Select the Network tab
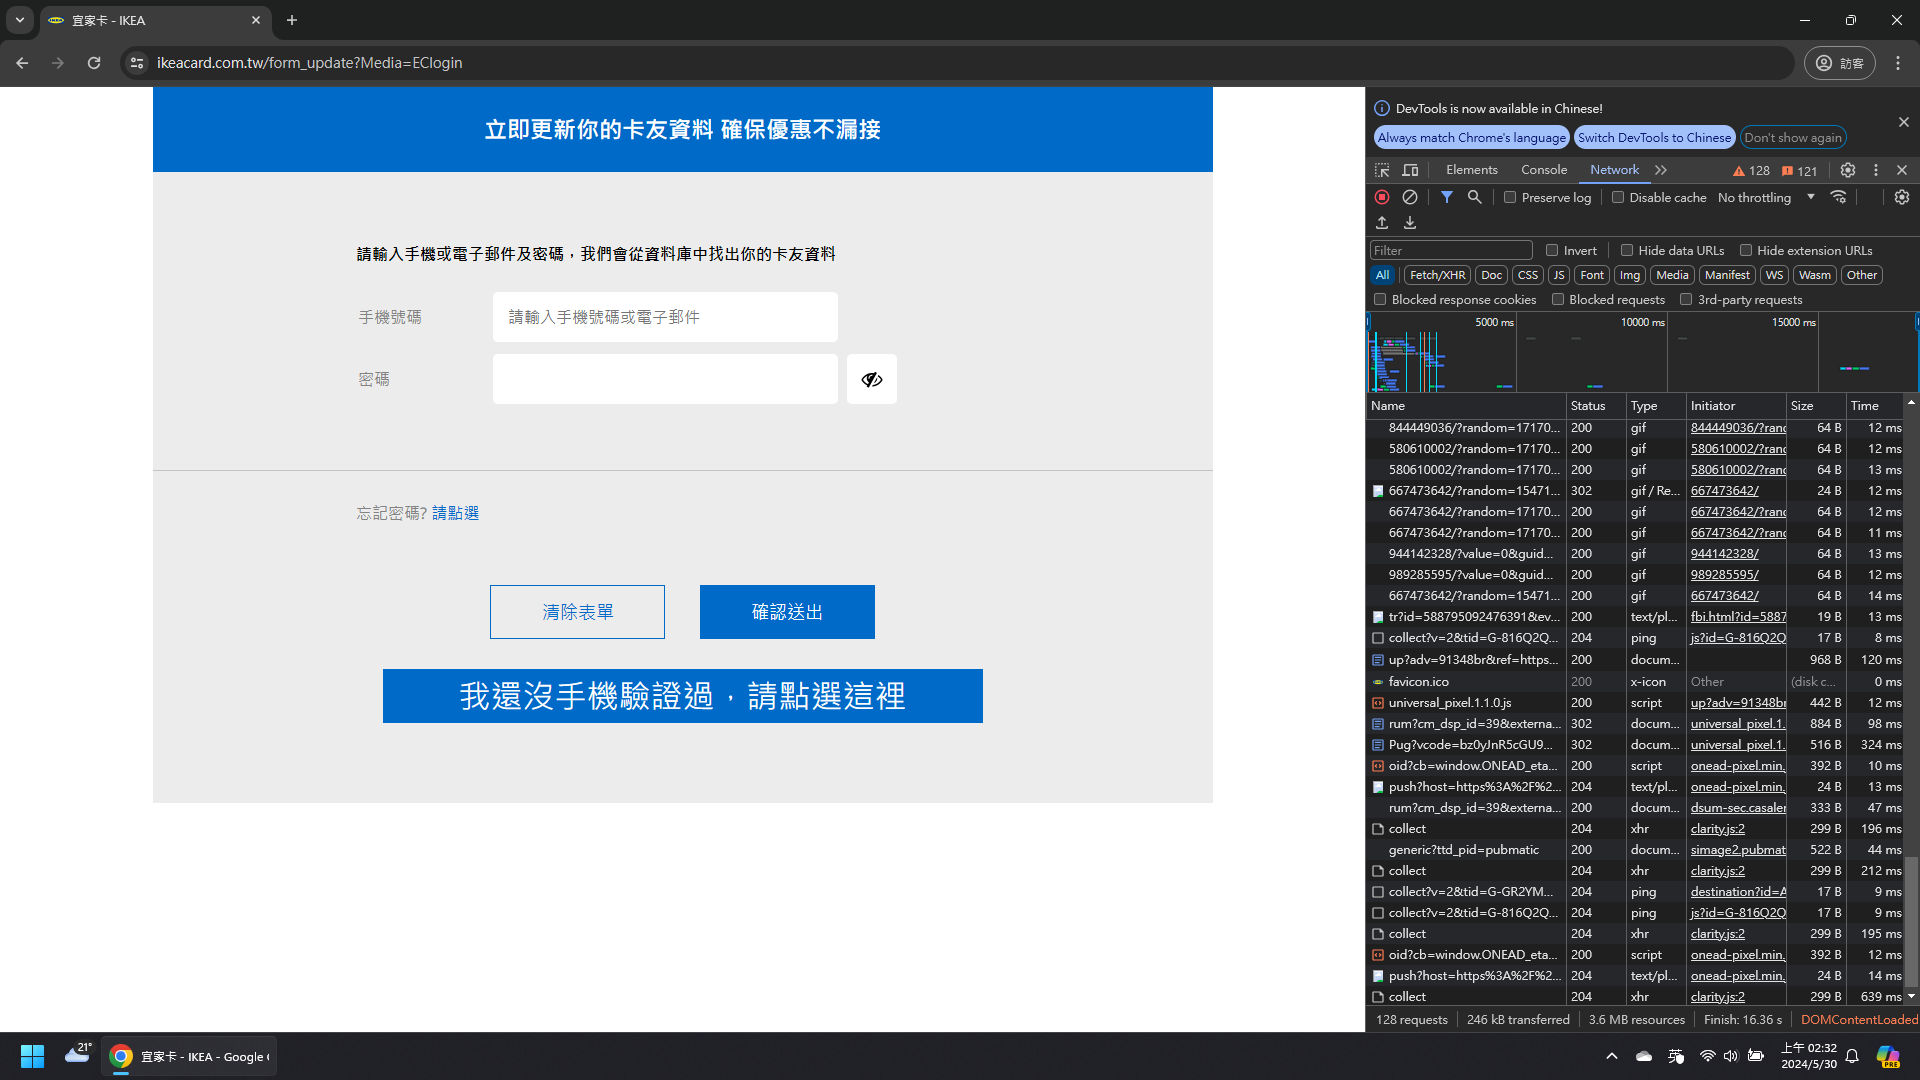 point(1615,170)
